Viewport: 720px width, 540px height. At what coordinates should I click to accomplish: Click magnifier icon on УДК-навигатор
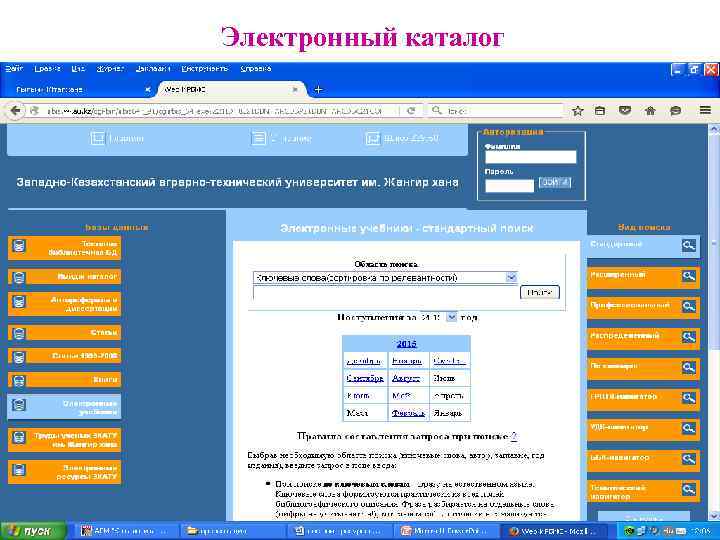[x=689, y=428]
